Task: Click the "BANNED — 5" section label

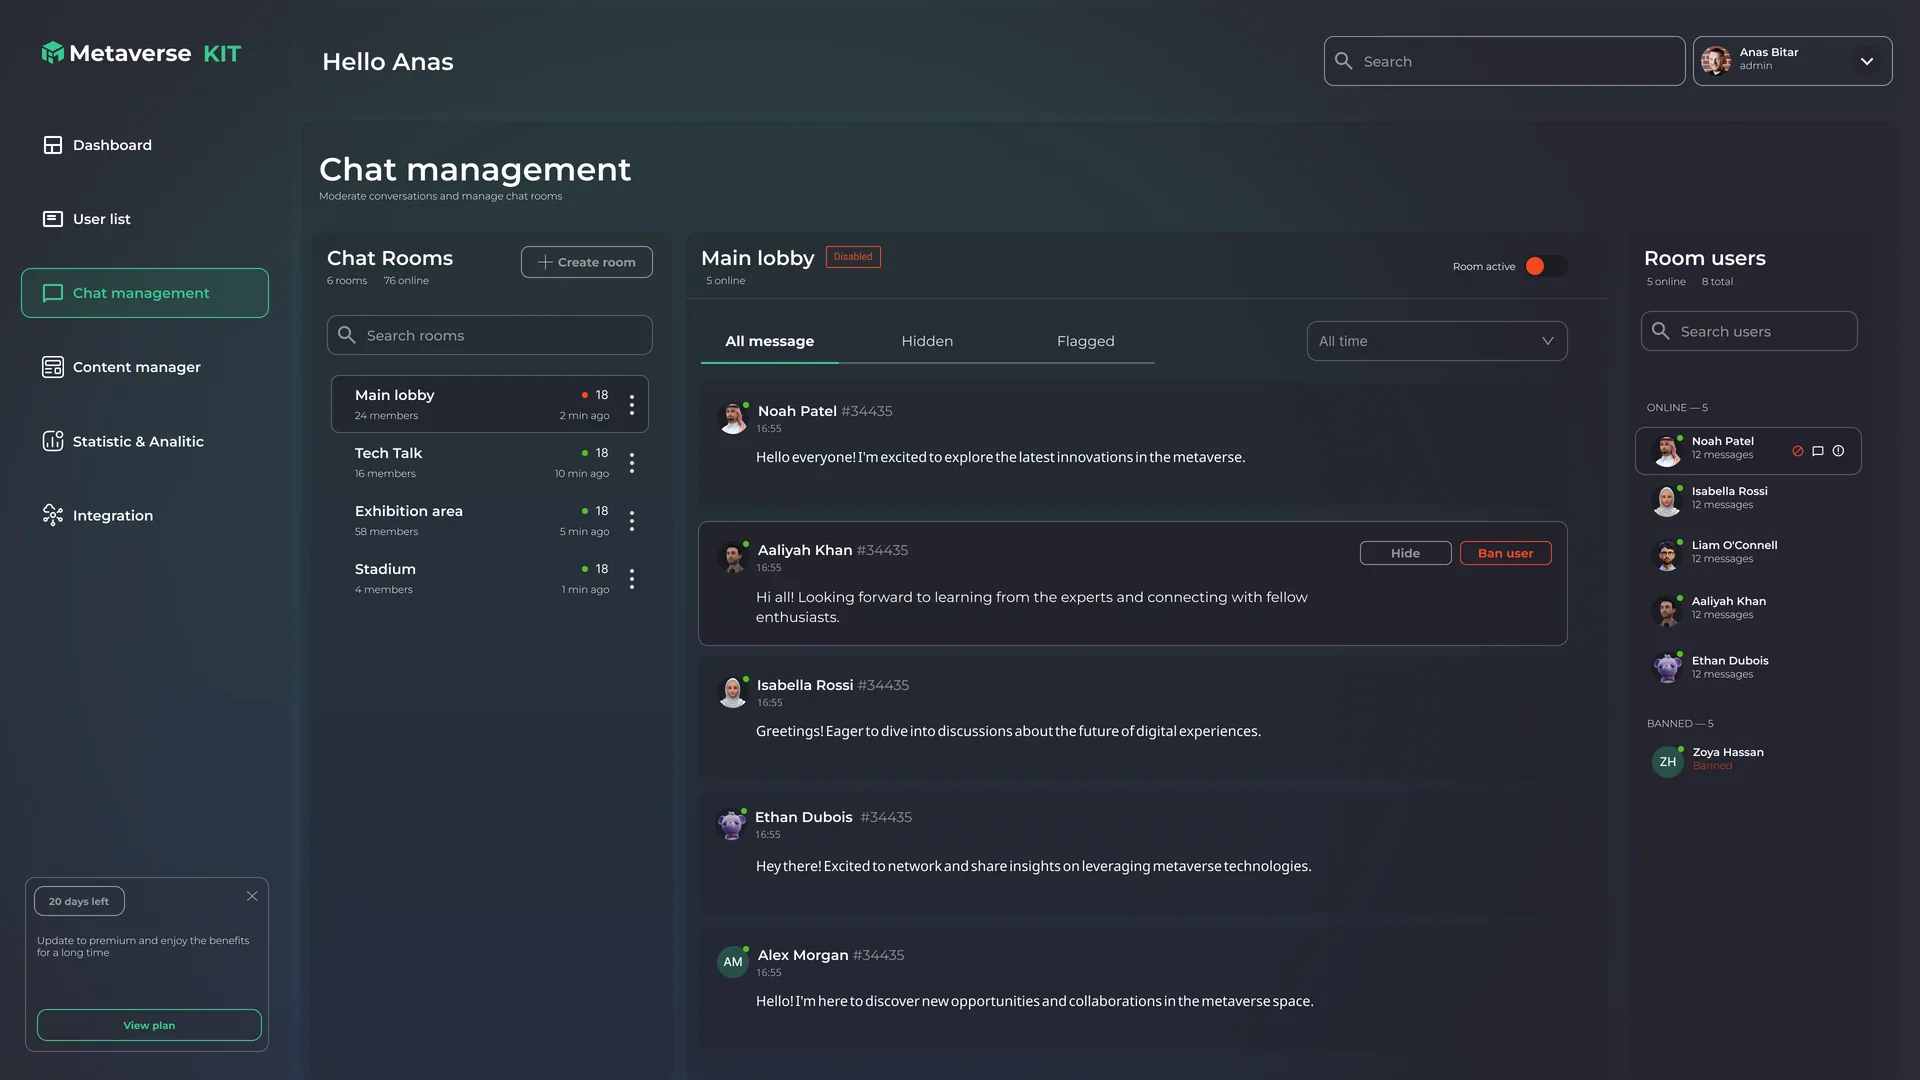Action: click(1680, 724)
